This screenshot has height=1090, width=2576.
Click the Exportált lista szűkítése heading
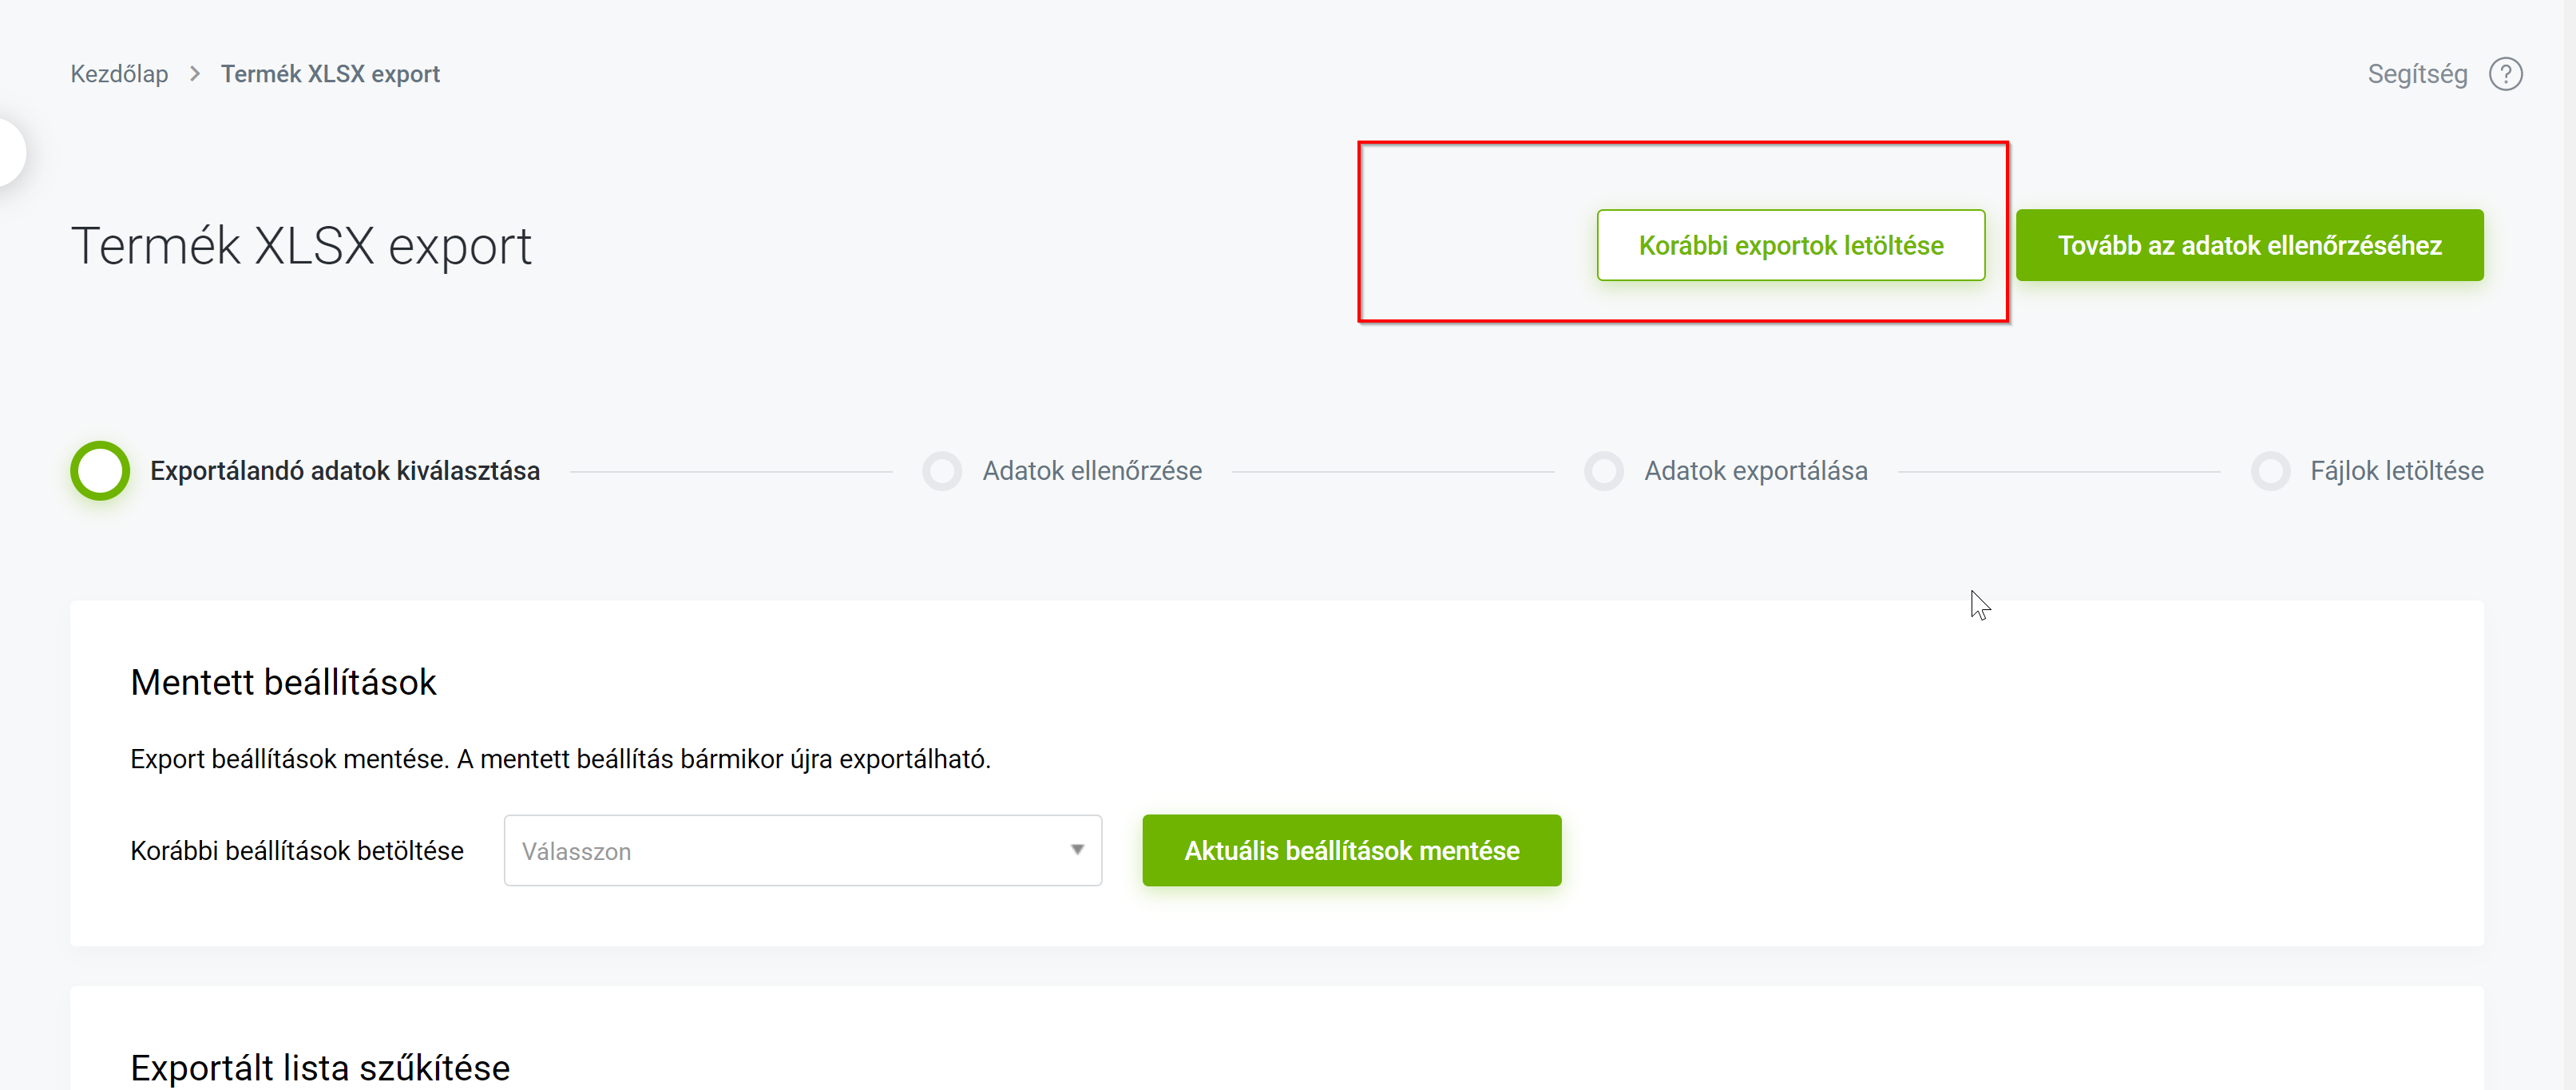click(320, 1067)
